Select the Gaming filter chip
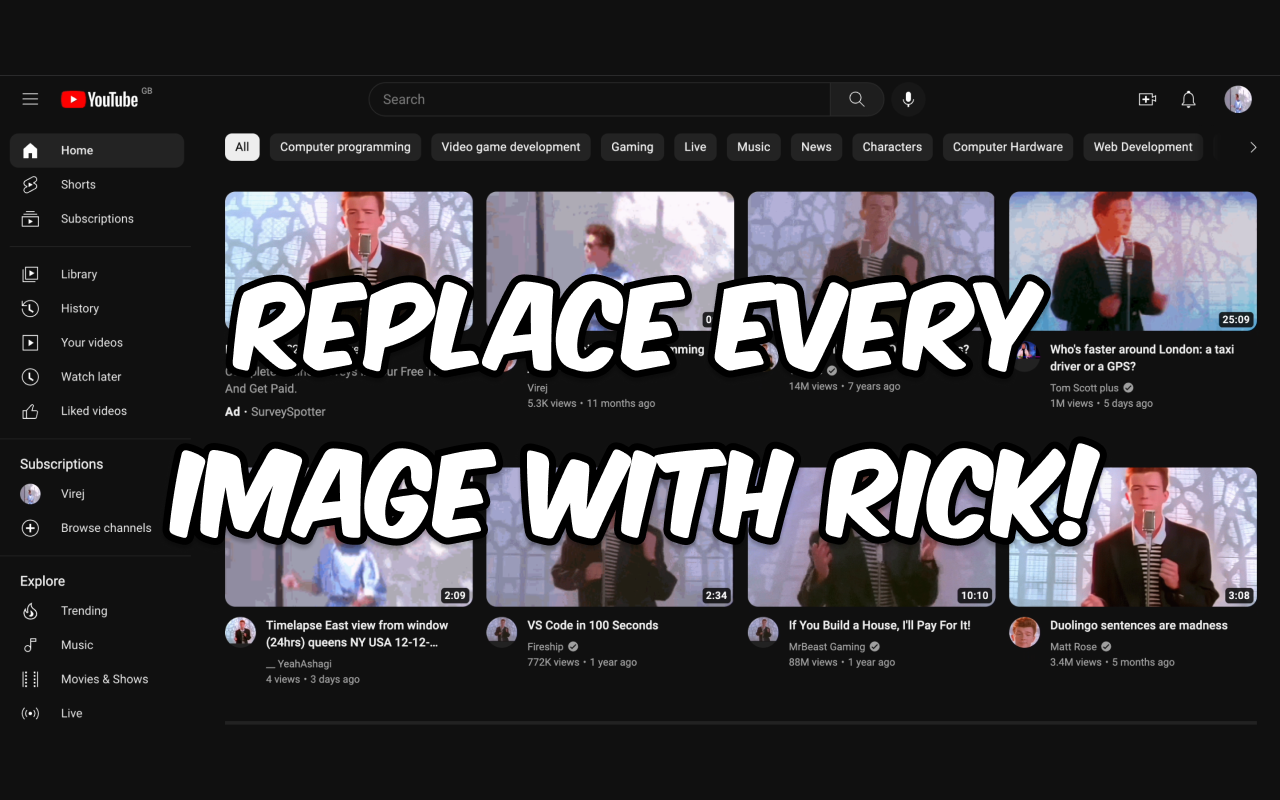 point(632,147)
